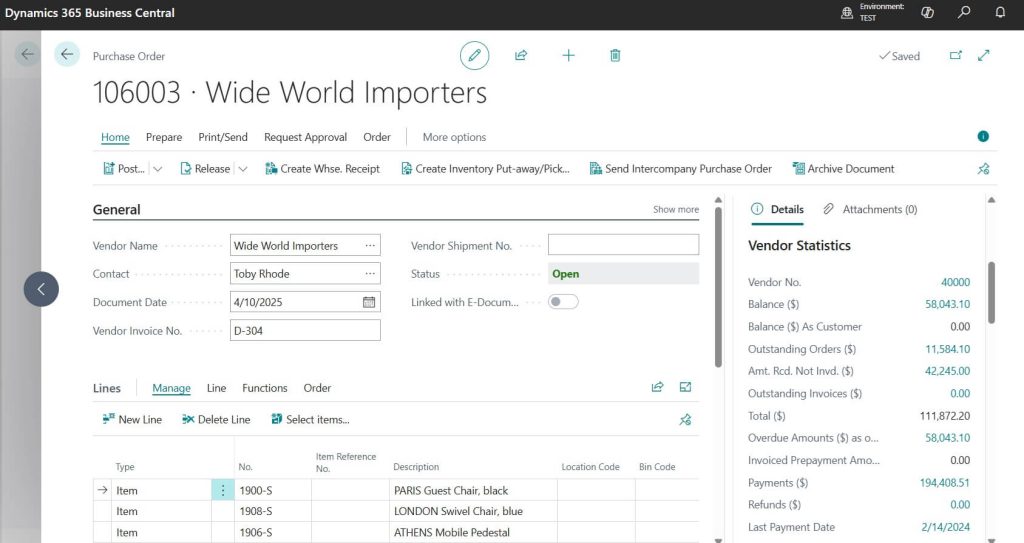The width and height of the screenshot is (1024, 543).
Task: Open page in new window icon
Action: pos(955,56)
